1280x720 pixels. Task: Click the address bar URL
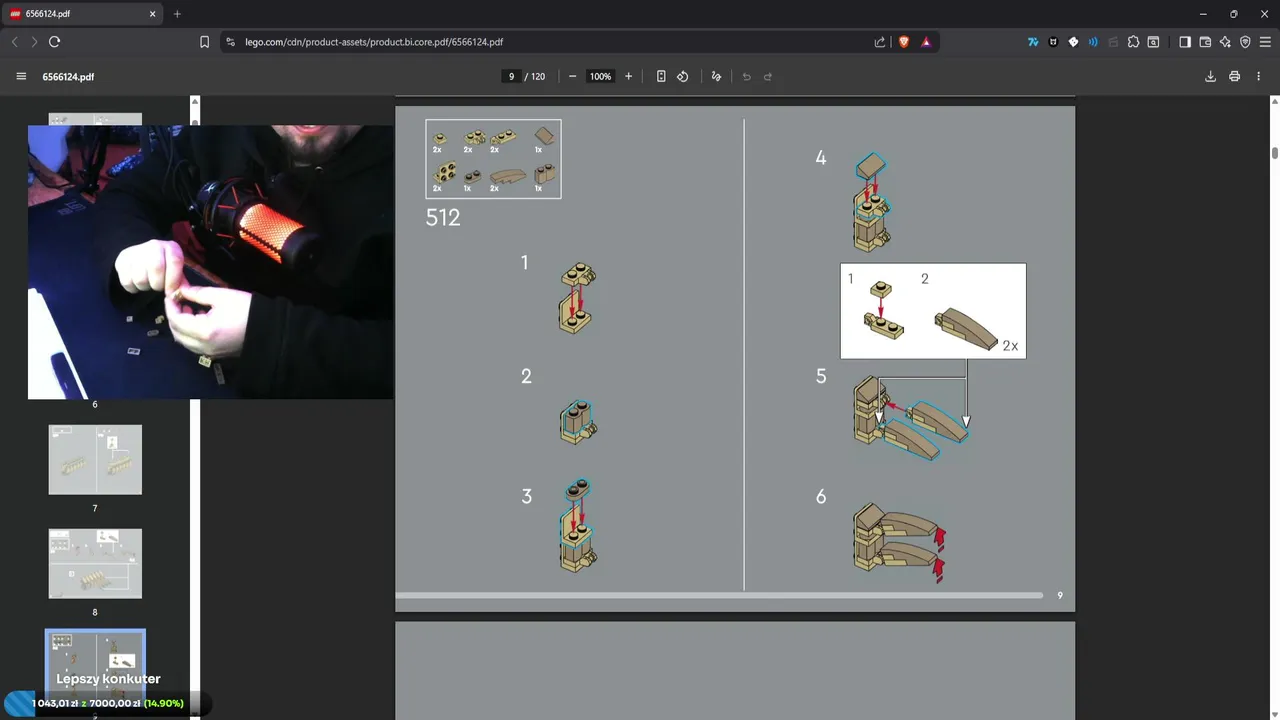coord(374,42)
